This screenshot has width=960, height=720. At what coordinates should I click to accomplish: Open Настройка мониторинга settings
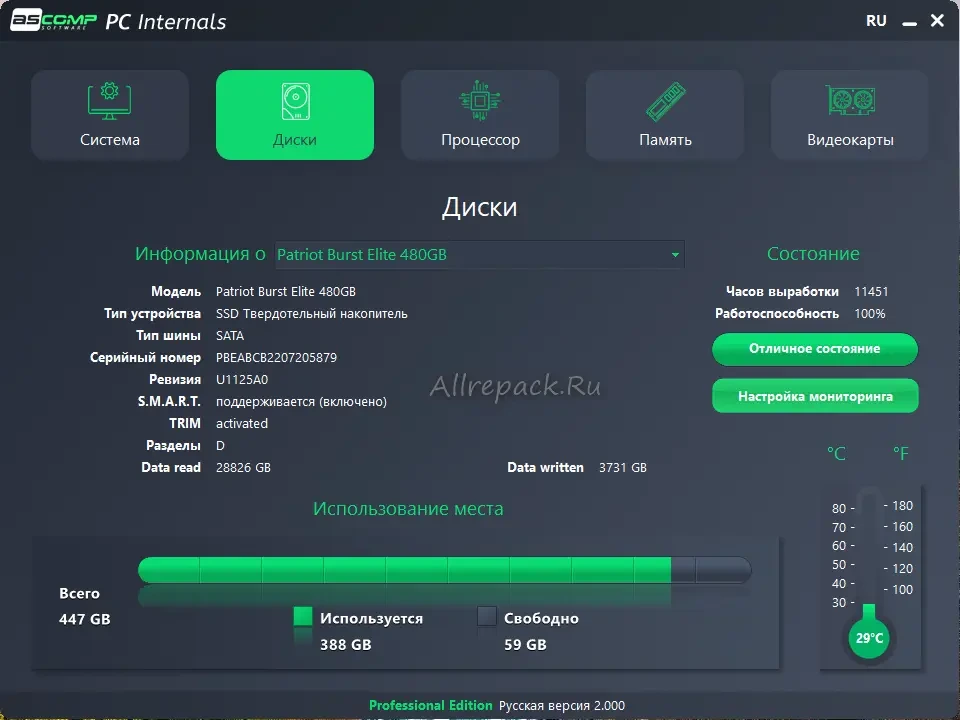click(x=815, y=396)
